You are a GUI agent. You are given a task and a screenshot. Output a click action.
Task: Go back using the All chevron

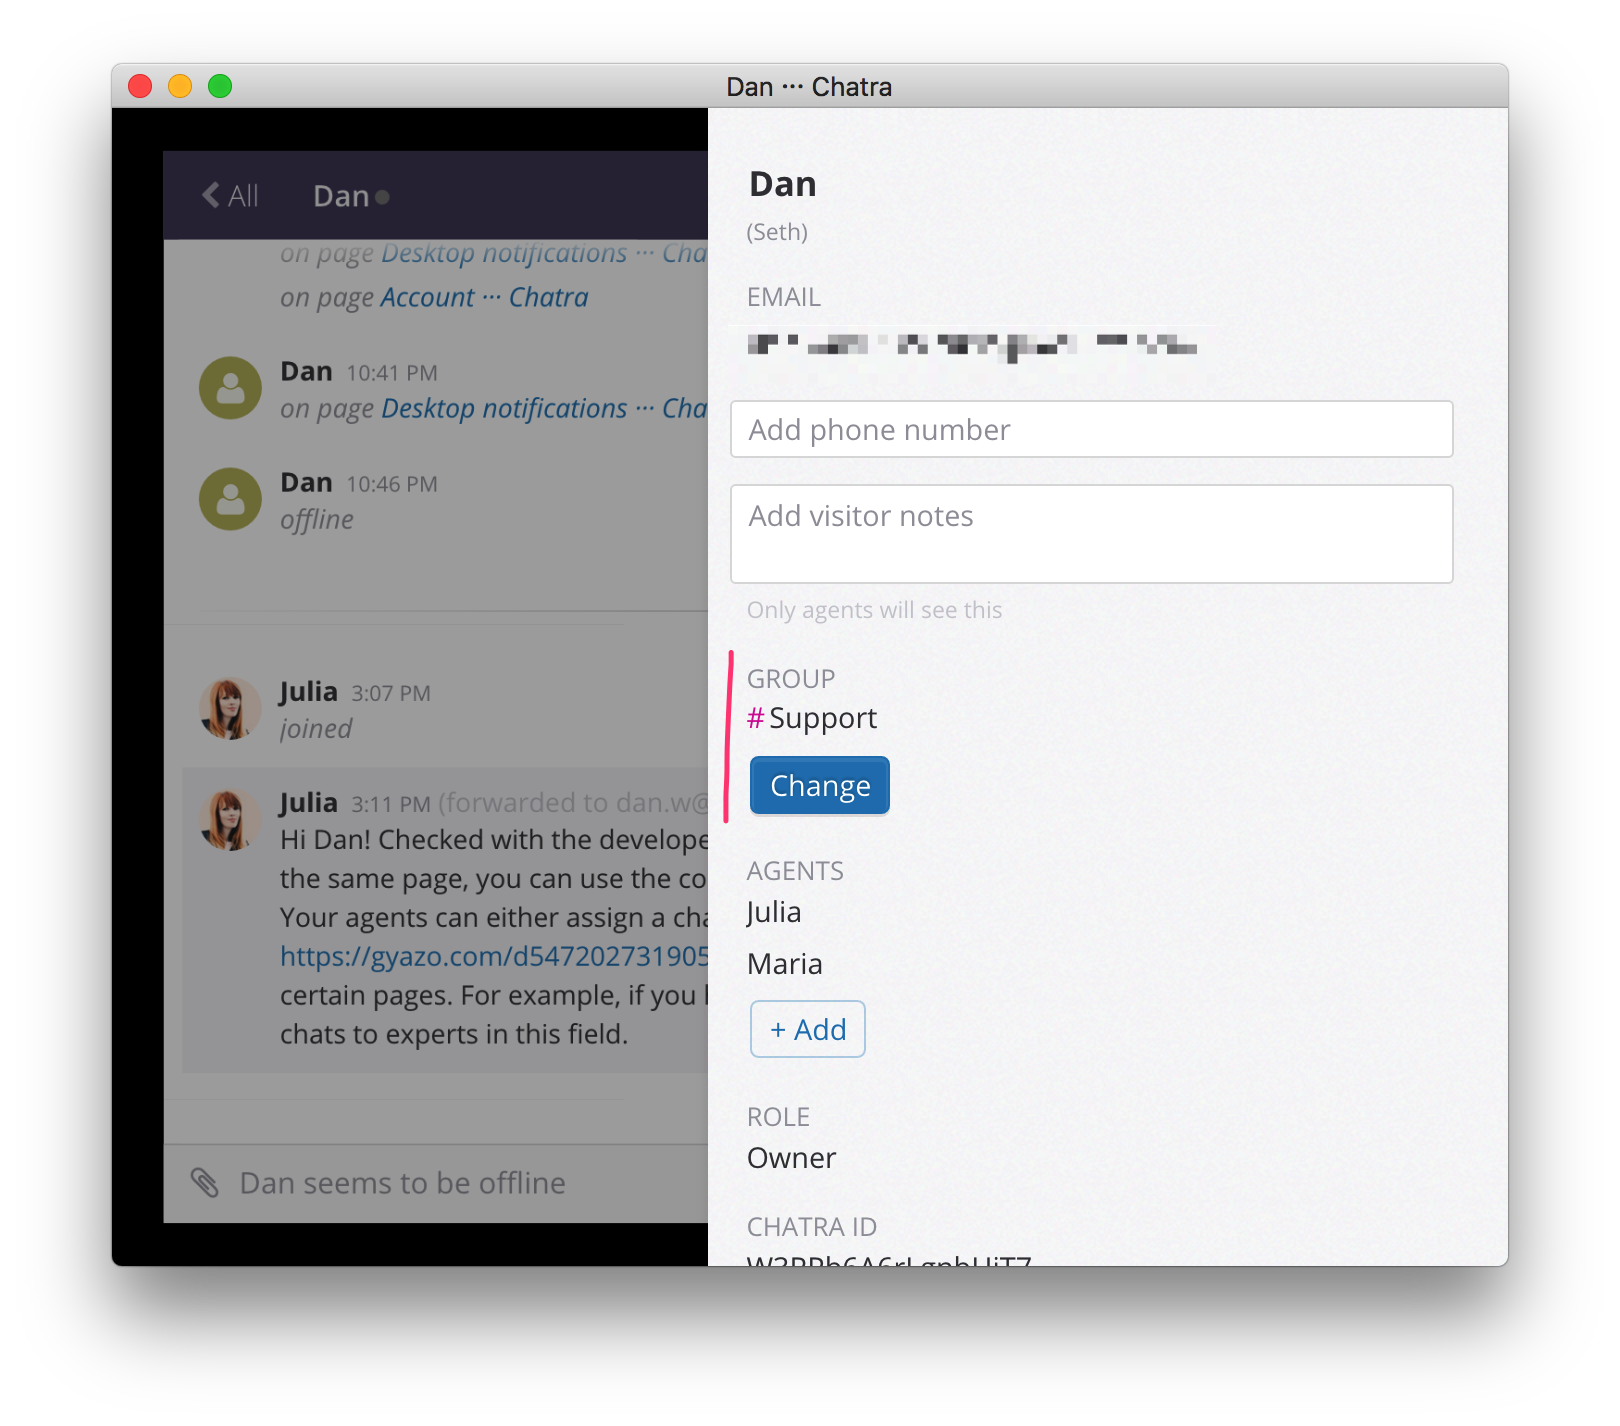(x=230, y=195)
